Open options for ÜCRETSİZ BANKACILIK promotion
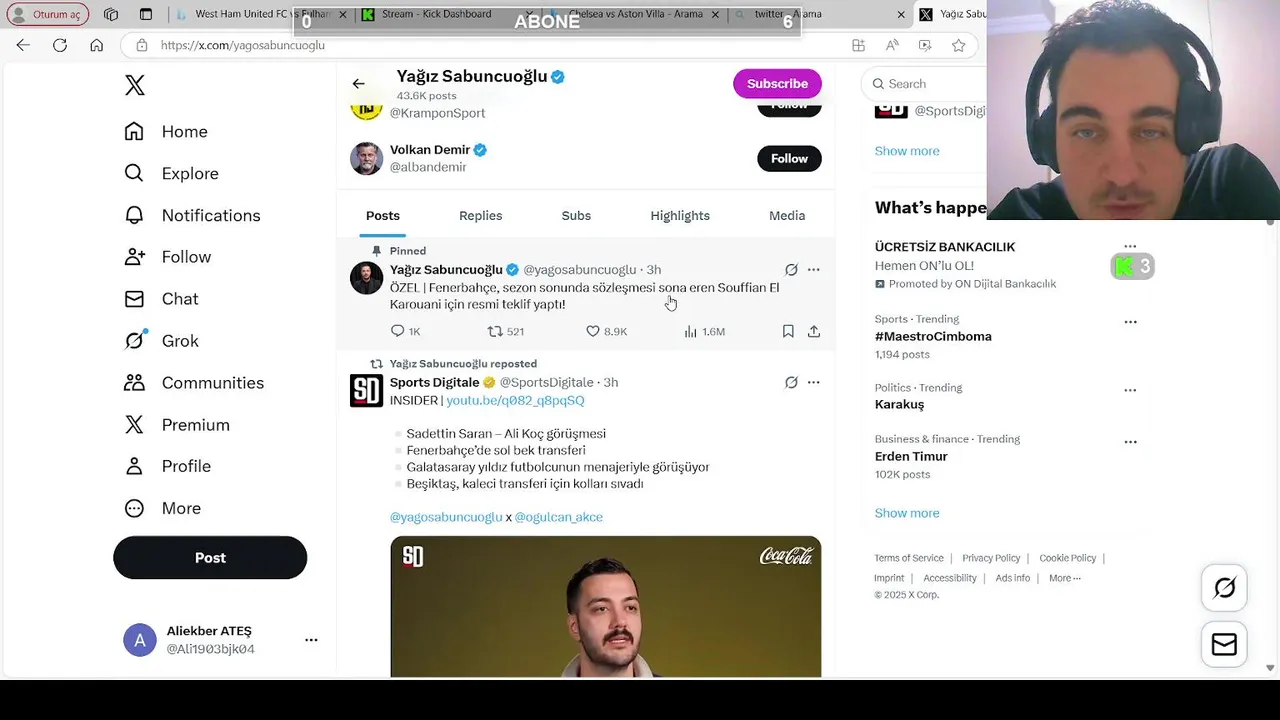This screenshot has height=720, width=1280. (1130, 246)
